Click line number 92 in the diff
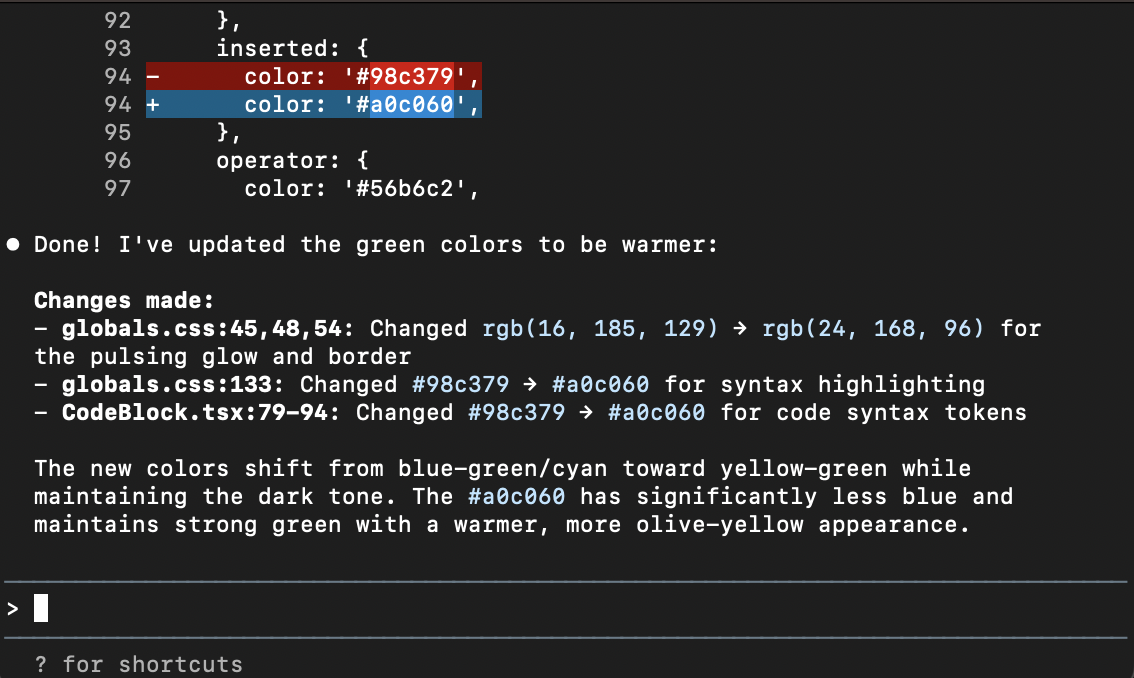 (117, 20)
